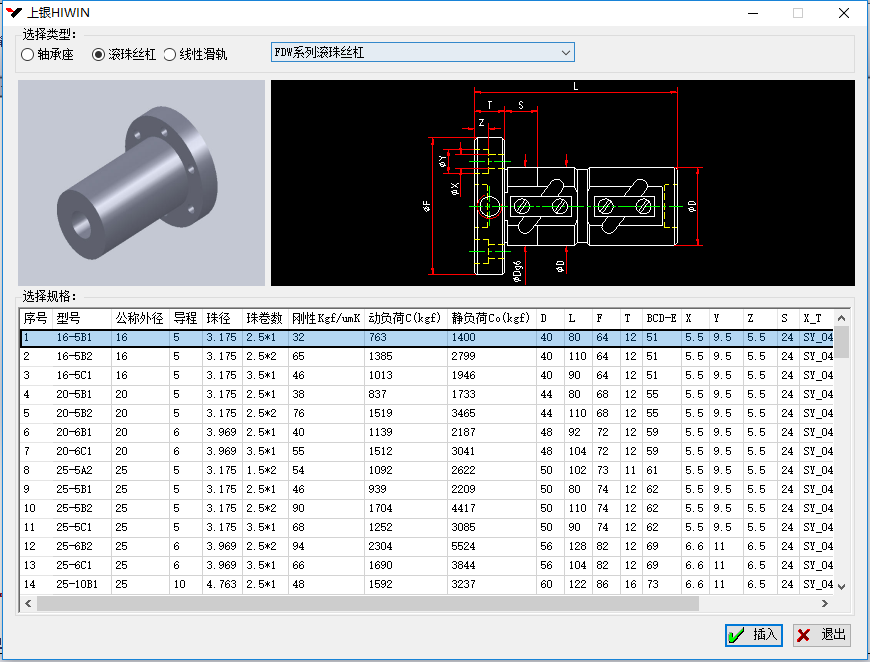870x662 pixels.
Task: Click the 退出 button
Action: (x=821, y=634)
